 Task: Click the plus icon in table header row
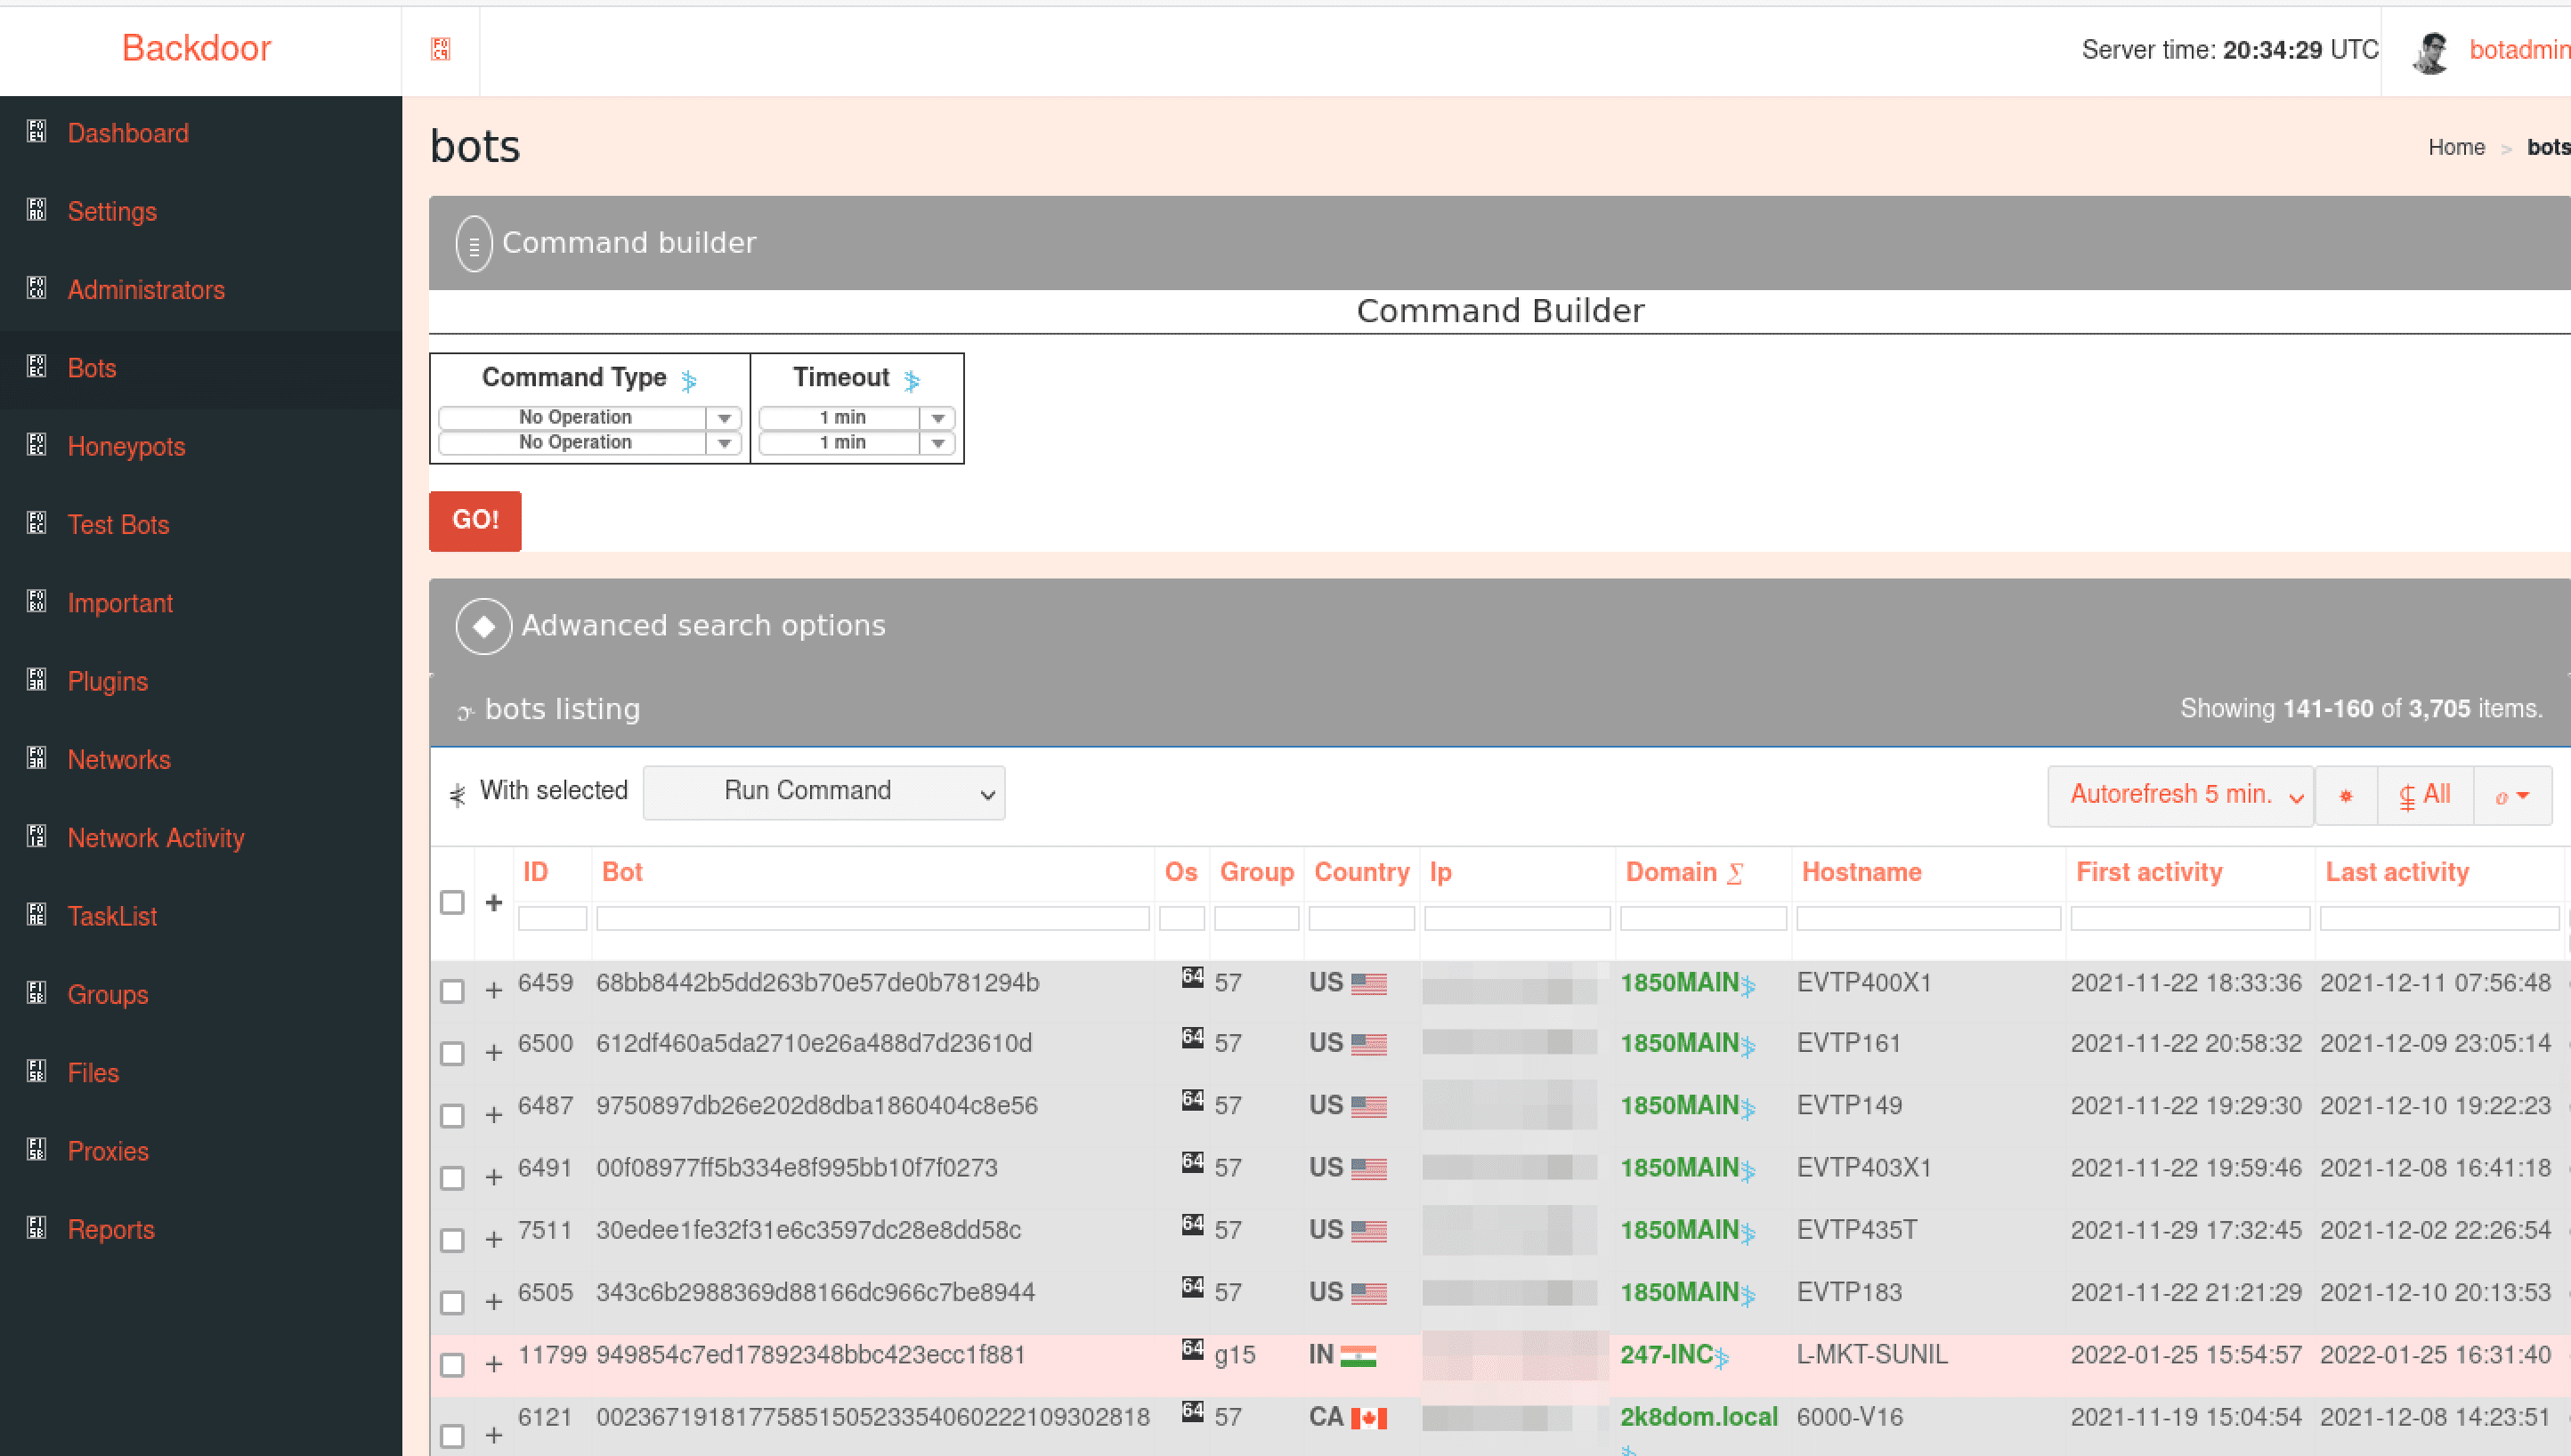click(x=494, y=902)
